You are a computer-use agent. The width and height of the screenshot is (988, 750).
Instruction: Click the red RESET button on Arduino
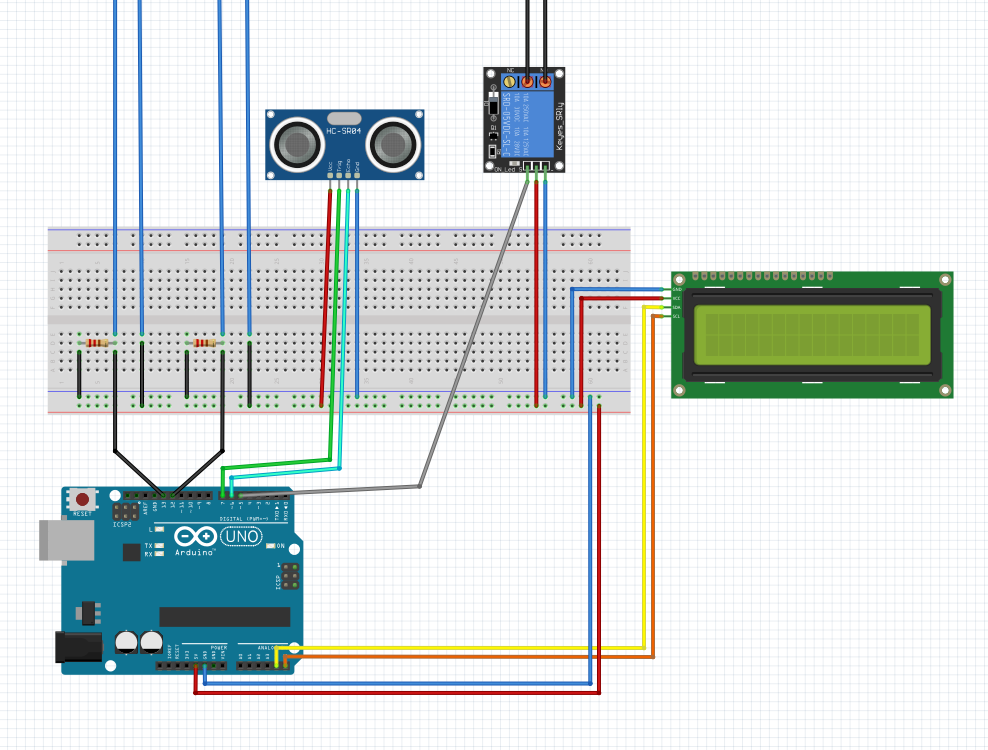coord(82,500)
